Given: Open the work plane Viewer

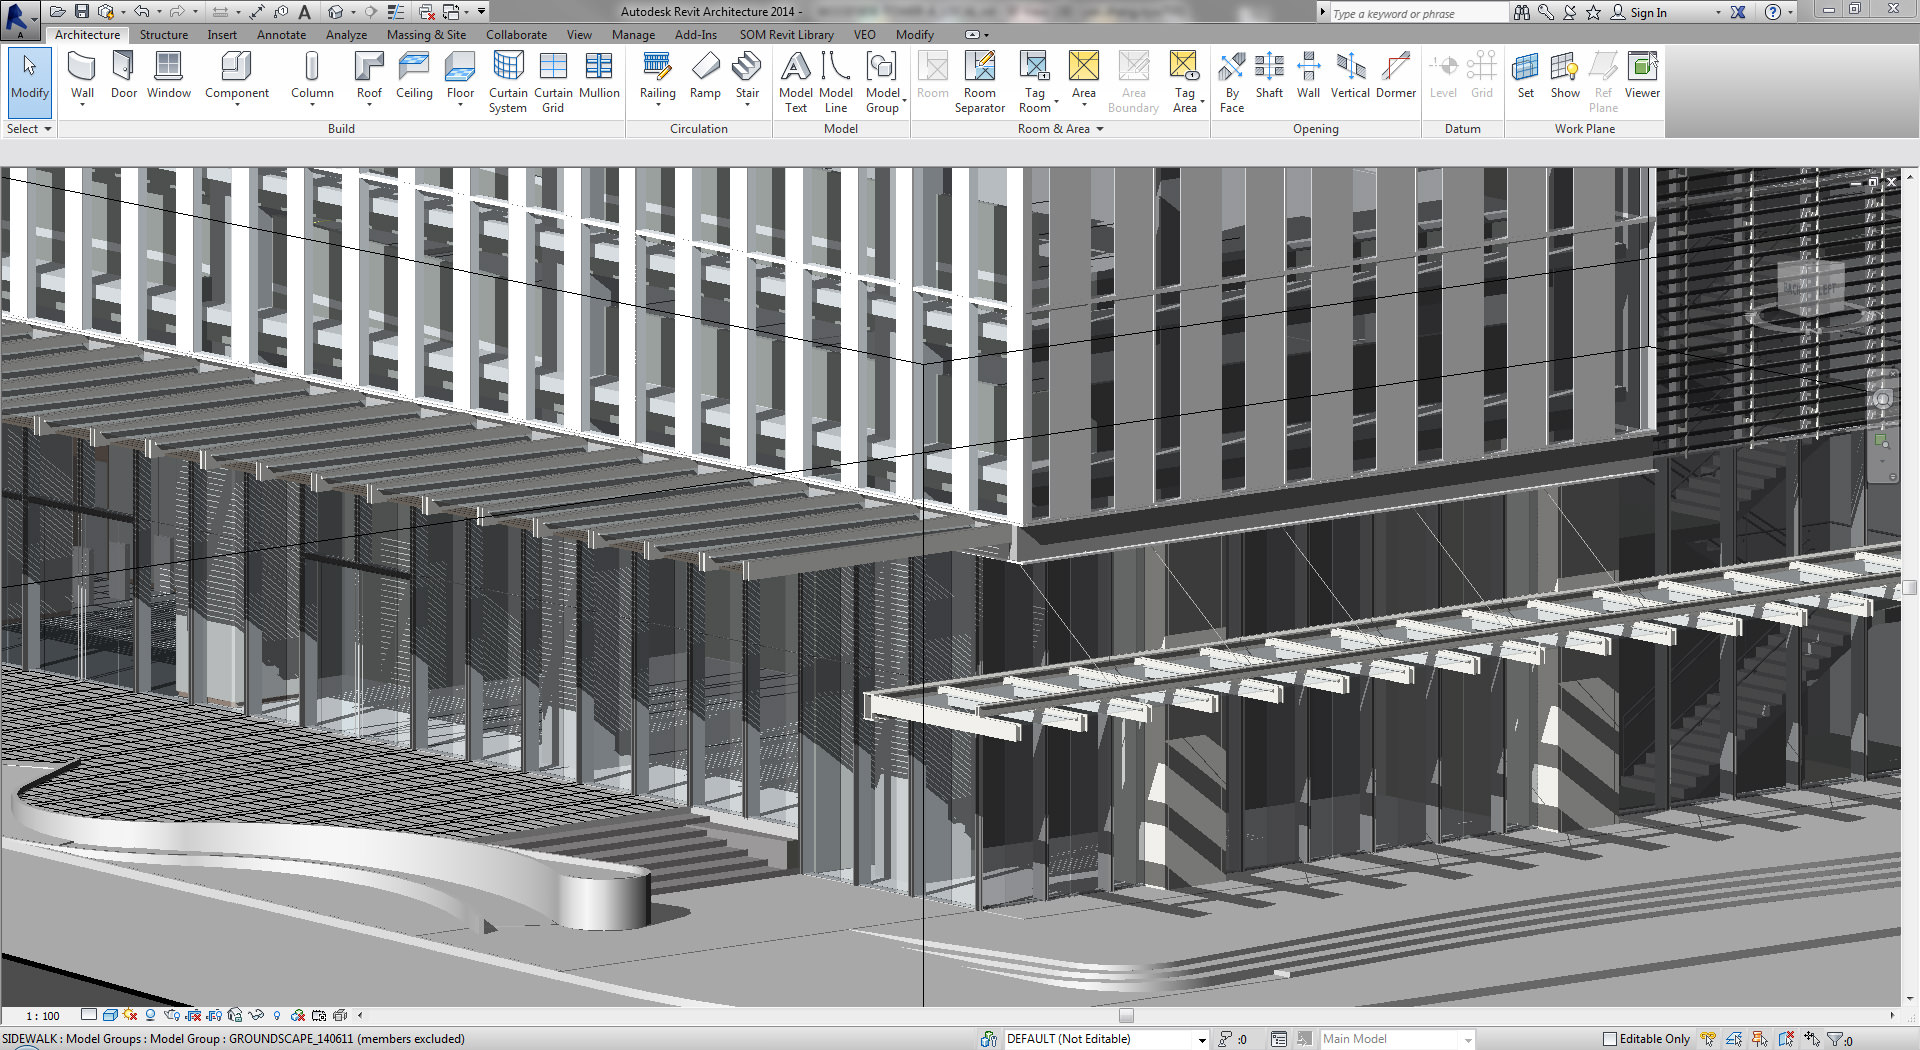Looking at the screenshot, I should 1642,77.
